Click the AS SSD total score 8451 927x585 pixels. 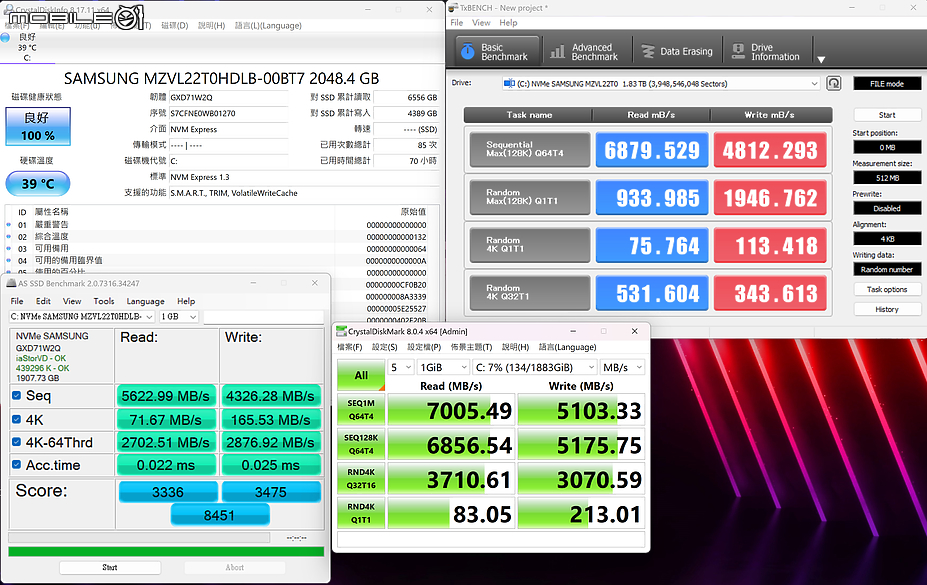click(220, 516)
